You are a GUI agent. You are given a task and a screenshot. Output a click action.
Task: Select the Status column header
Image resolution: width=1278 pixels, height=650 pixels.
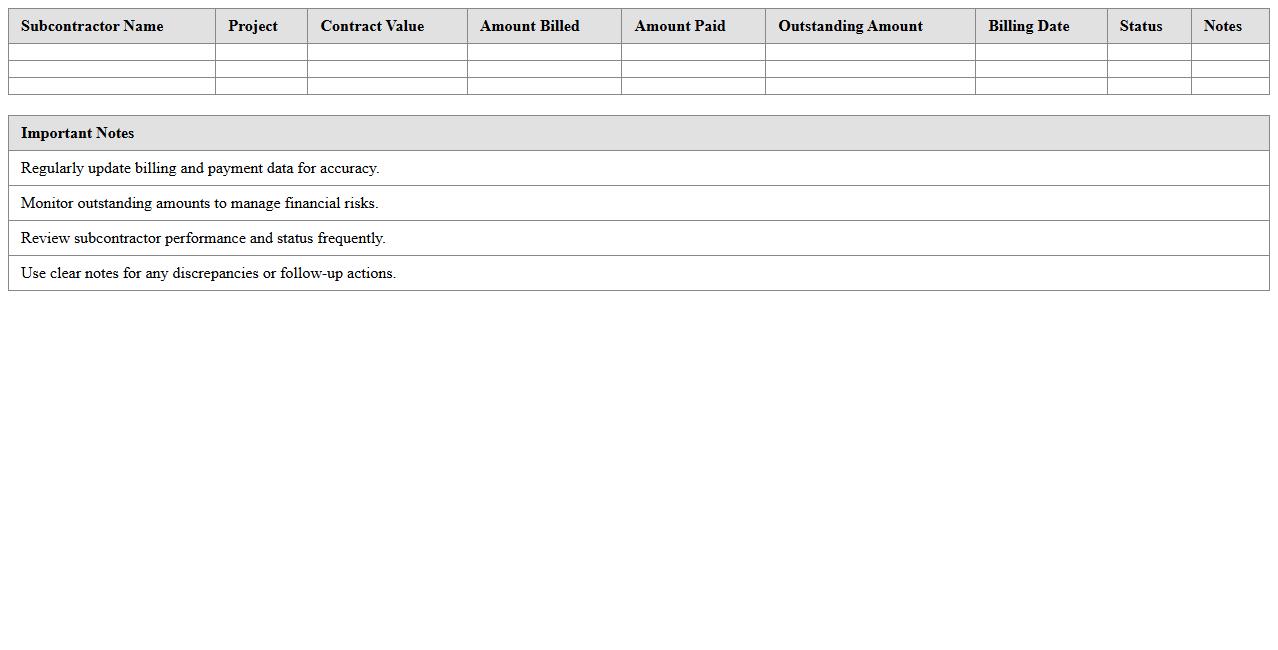[1140, 26]
